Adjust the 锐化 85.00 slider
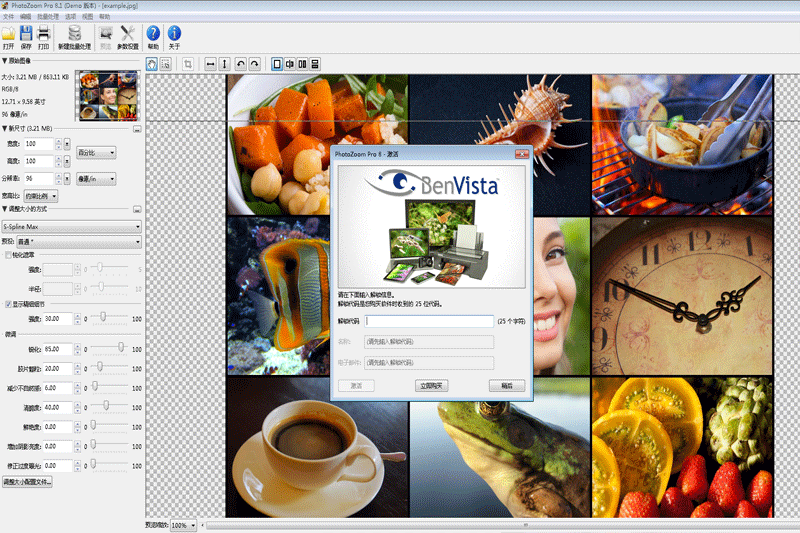800x533 pixels. coord(121,347)
